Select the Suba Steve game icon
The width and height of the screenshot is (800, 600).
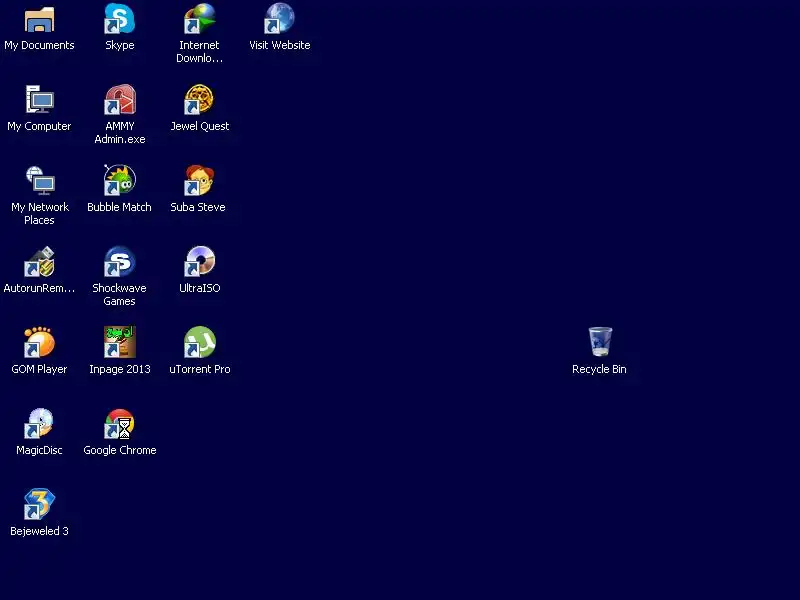tap(199, 180)
